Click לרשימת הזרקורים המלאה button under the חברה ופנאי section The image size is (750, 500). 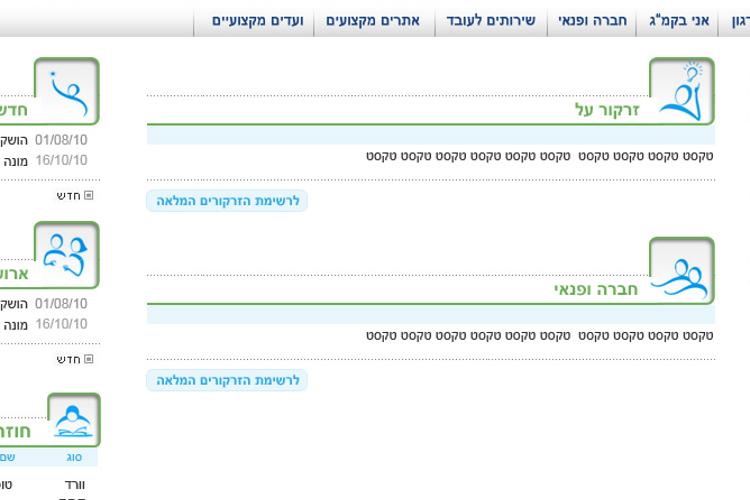[227, 380]
